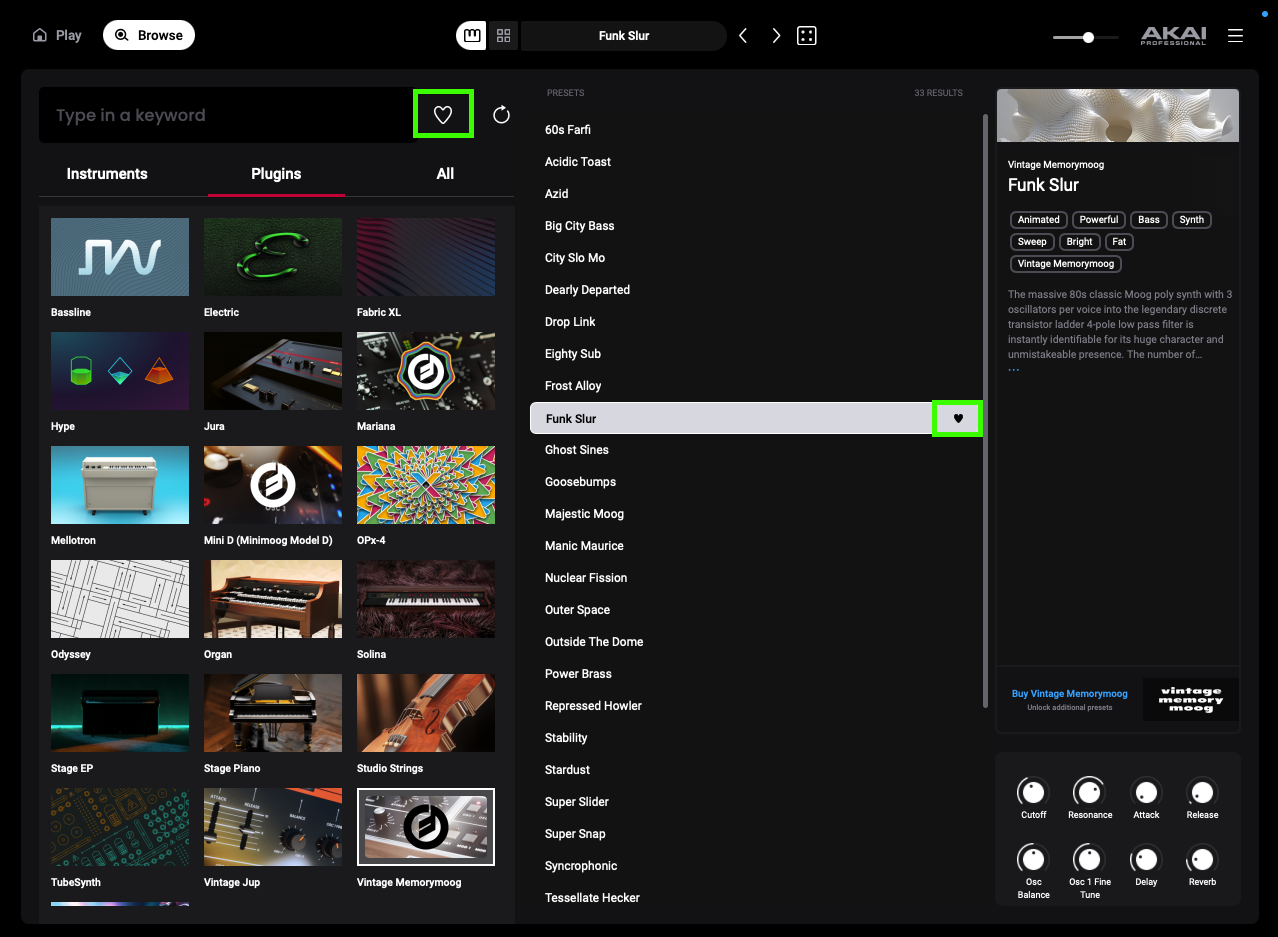Viewport: 1278px width, 937px height.
Task: Expand the truncated preset description ellipsis
Action: (x=1014, y=370)
